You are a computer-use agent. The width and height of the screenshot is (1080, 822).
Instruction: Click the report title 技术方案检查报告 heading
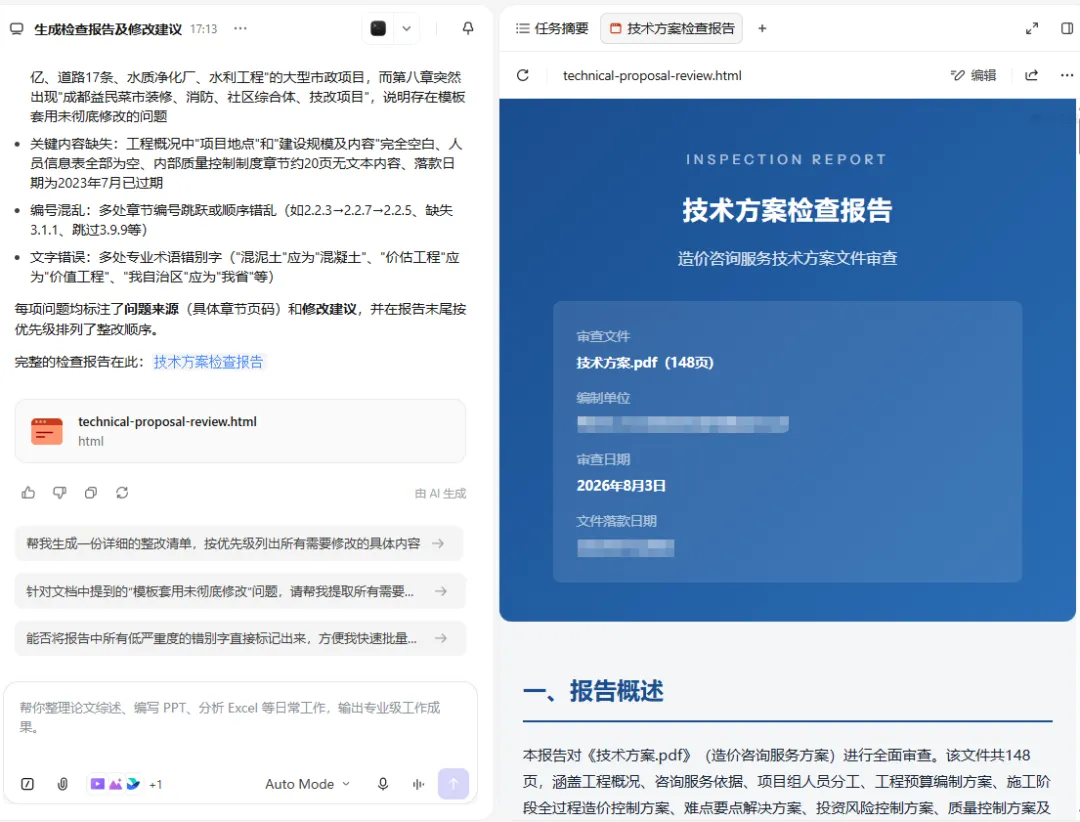tap(787, 210)
